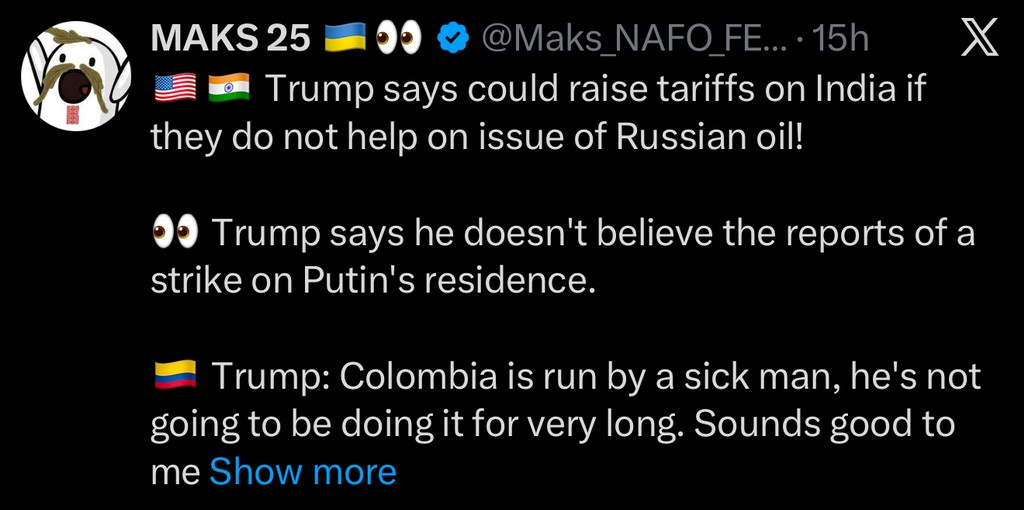Expand the tweet with Show more
The width and height of the screenshot is (1024, 510).
click(x=302, y=471)
